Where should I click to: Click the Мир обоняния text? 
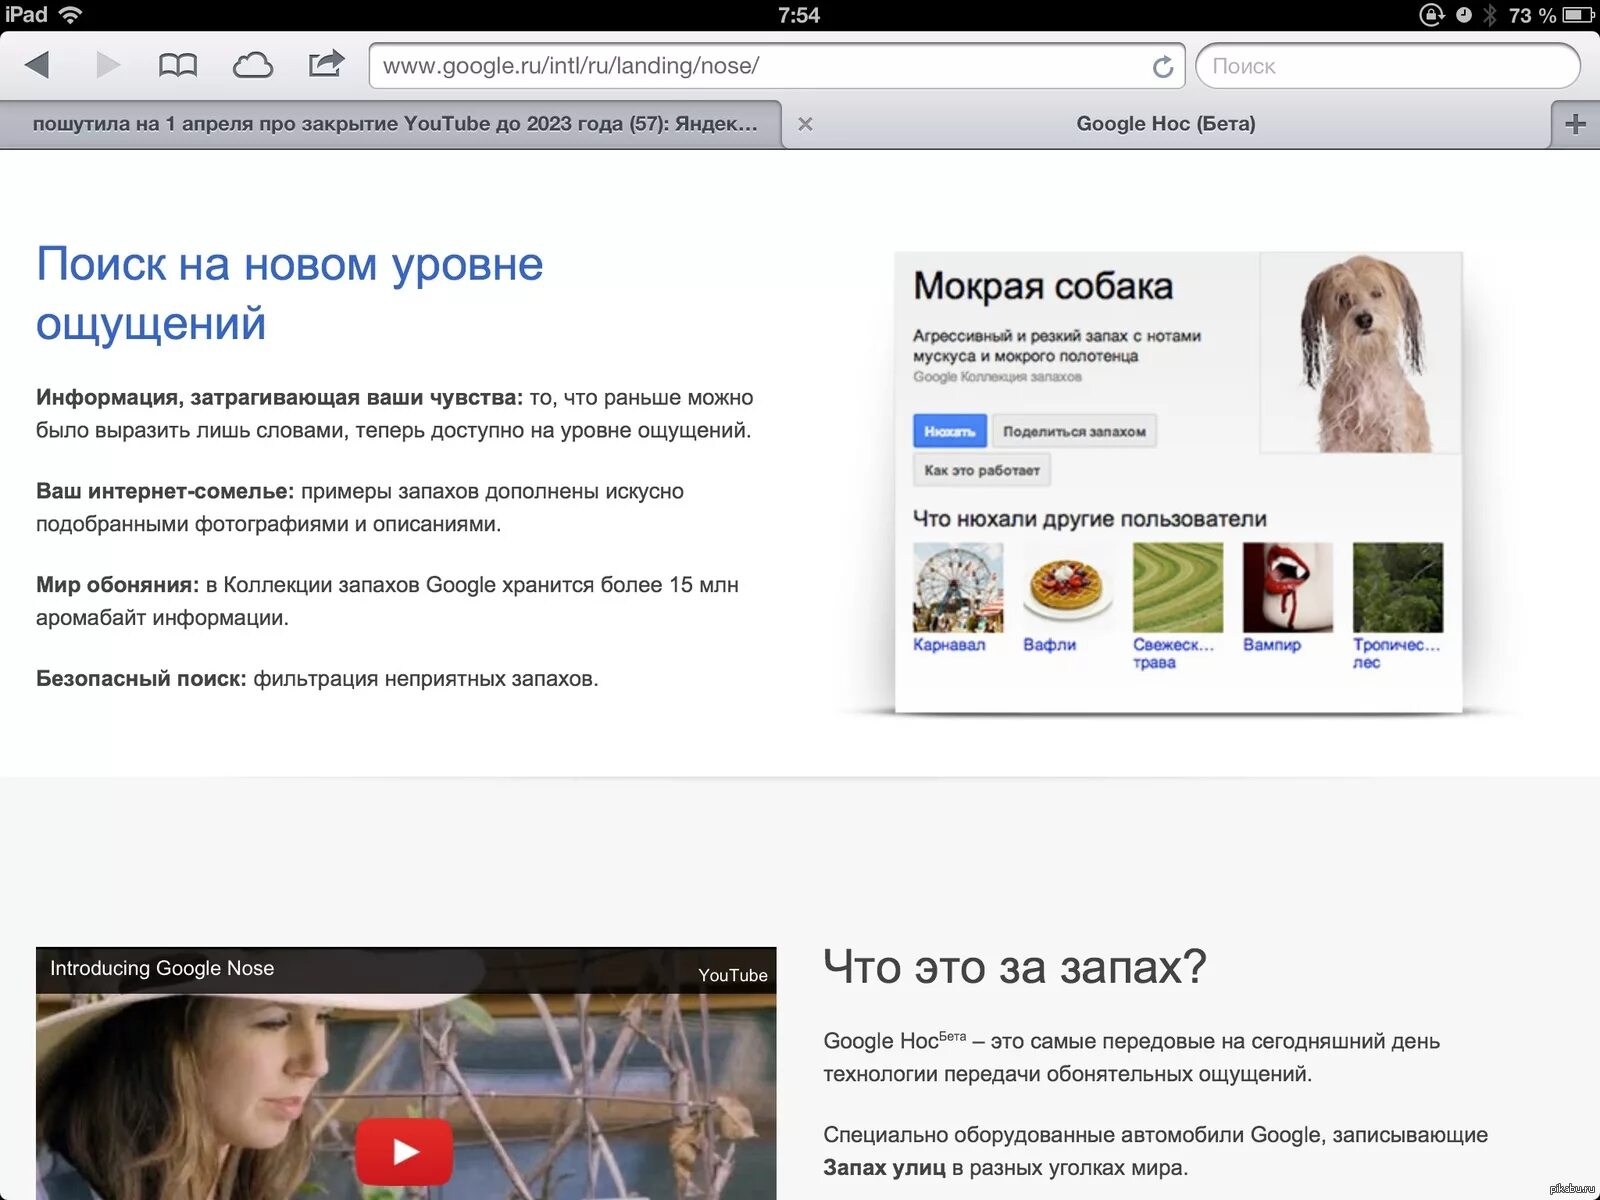117,585
